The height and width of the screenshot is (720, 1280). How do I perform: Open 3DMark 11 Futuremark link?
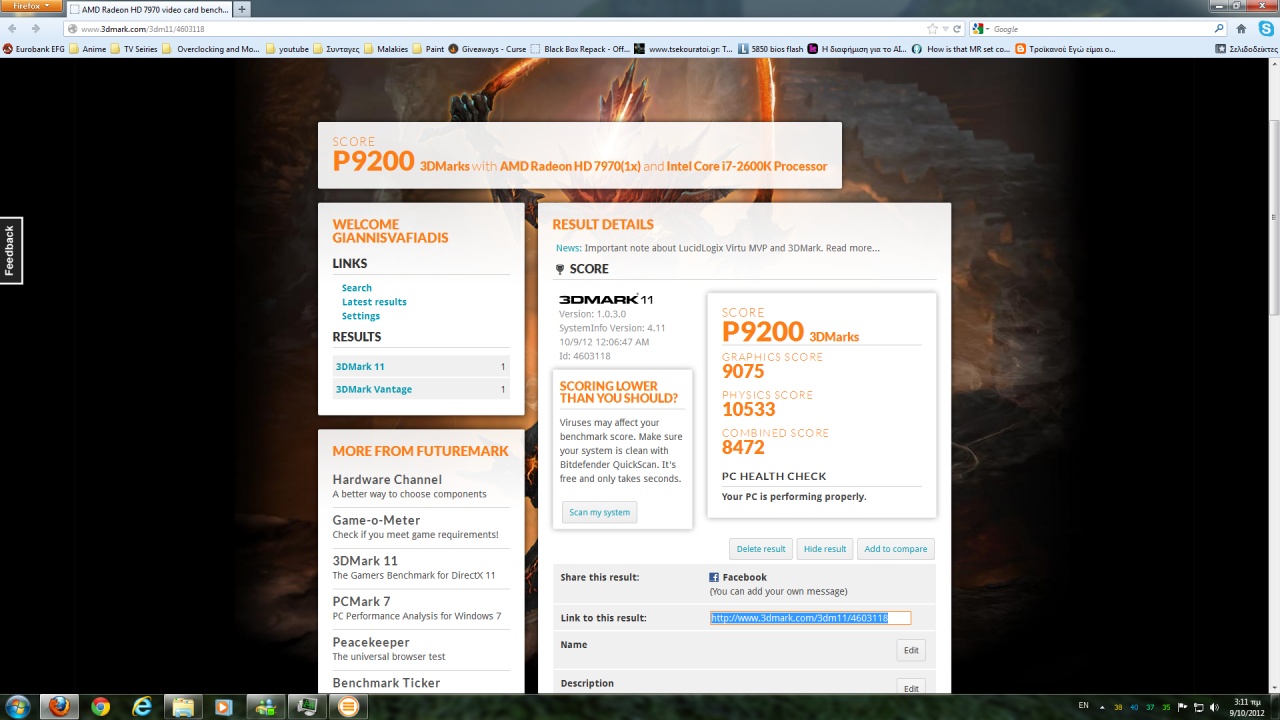[365, 561]
